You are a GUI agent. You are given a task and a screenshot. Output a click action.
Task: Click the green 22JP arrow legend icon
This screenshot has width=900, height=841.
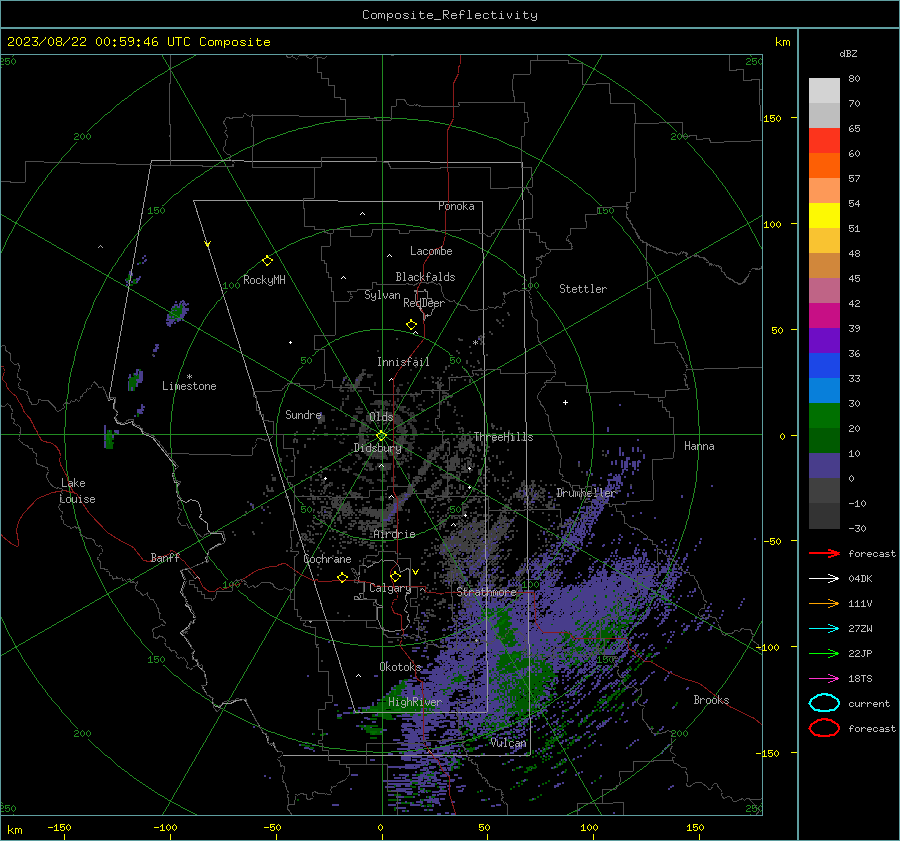pos(824,653)
